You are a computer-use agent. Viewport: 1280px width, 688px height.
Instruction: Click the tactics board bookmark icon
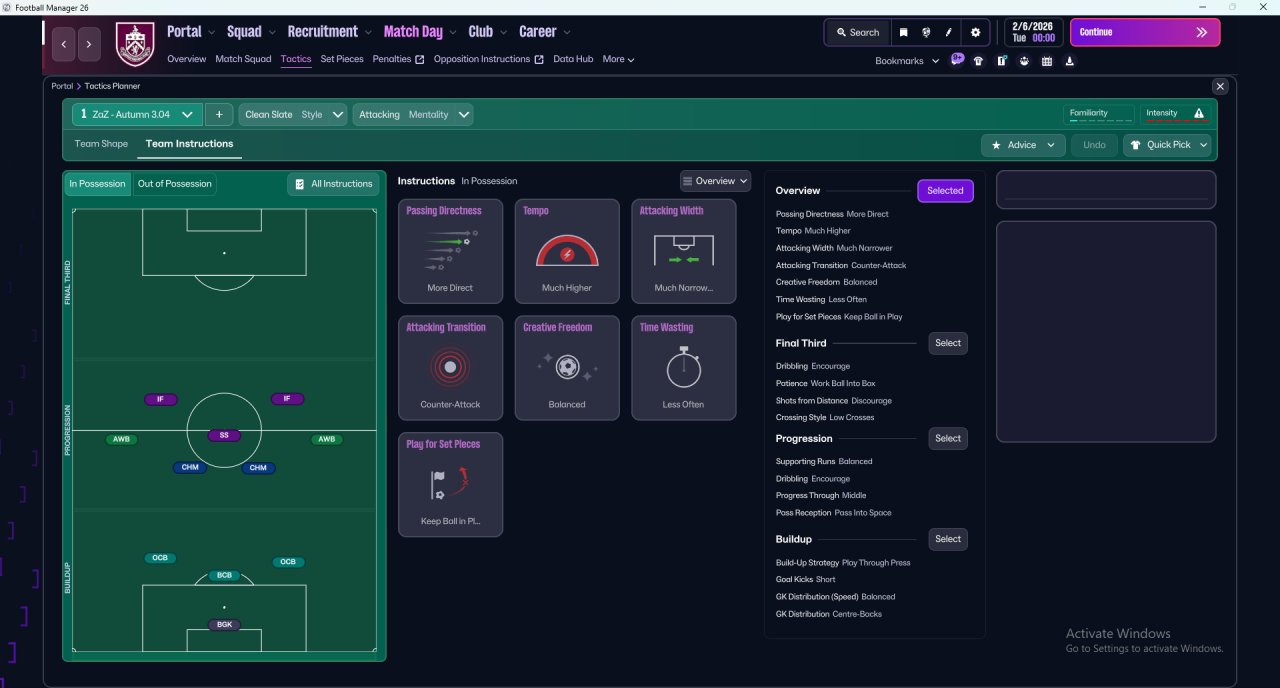1002,61
